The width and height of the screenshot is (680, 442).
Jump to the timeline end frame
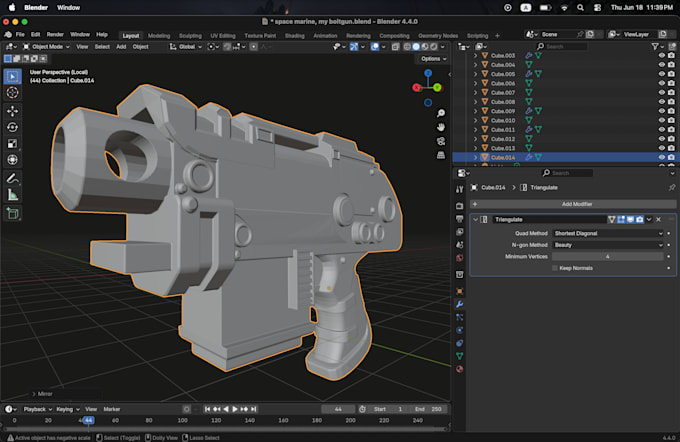pos(254,409)
